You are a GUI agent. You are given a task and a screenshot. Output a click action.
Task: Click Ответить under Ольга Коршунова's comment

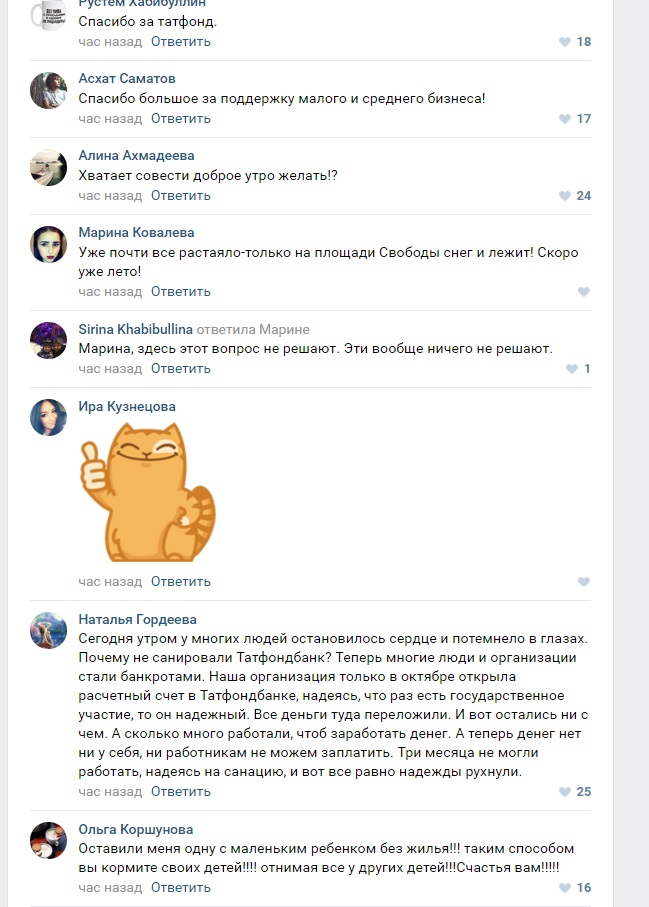point(180,887)
